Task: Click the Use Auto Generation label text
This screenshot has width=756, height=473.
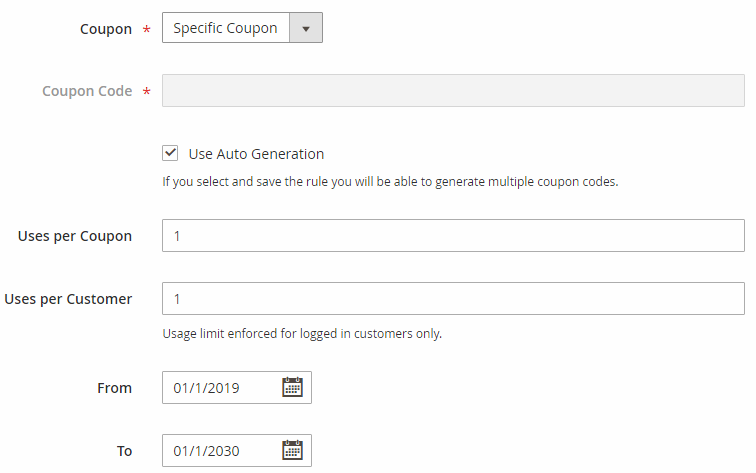Action: point(256,154)
